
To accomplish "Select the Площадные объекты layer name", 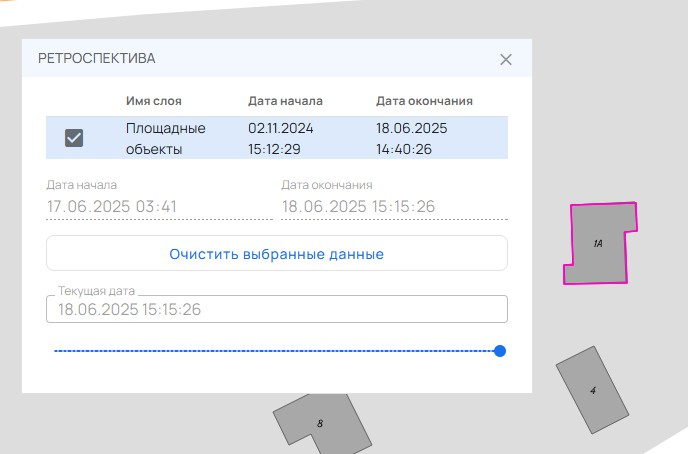I will click(x=165, y=138).
